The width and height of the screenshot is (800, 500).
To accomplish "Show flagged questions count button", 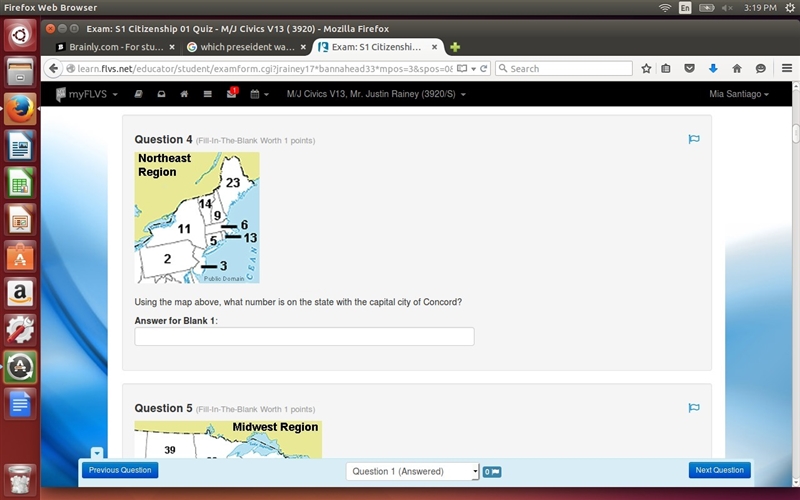I will [x=492, y=472].
